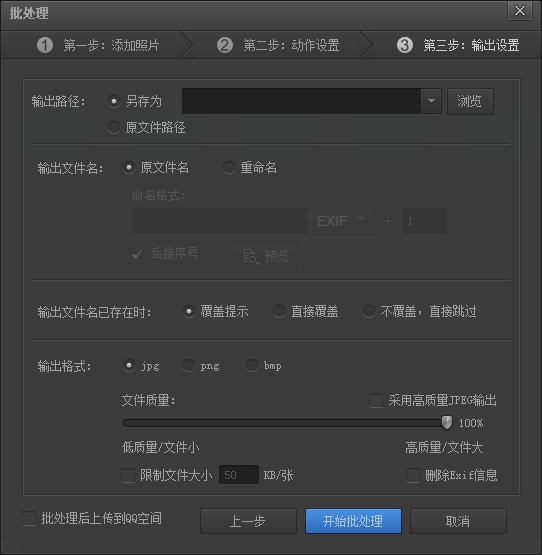The height and width of the screenshot is (555, 542).
Task: Toggle 批处理后上传到QQ空间 checkbox
Action: pyautogui.click(x=29, y=519)
